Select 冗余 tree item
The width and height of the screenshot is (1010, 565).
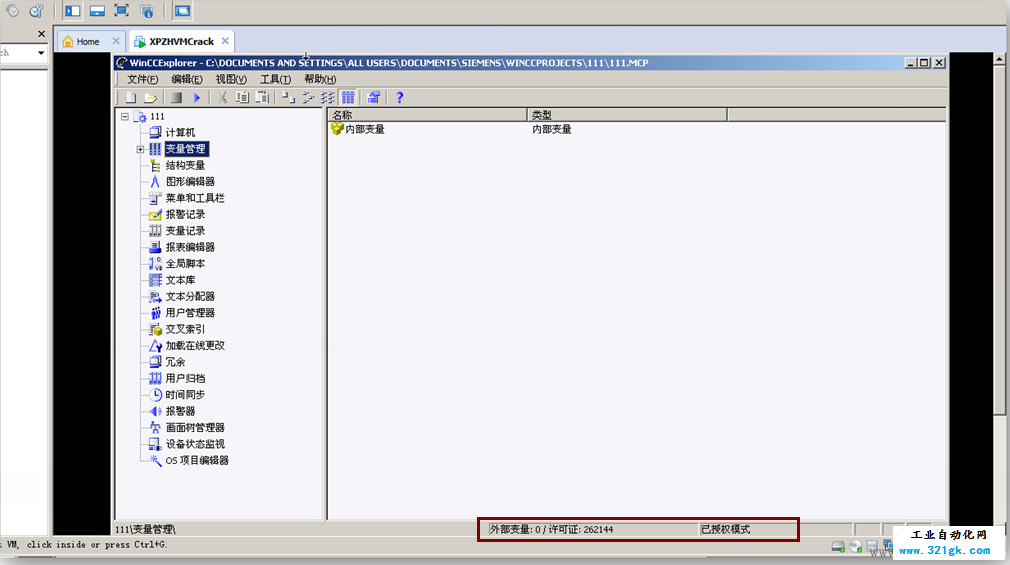point(175,362)
